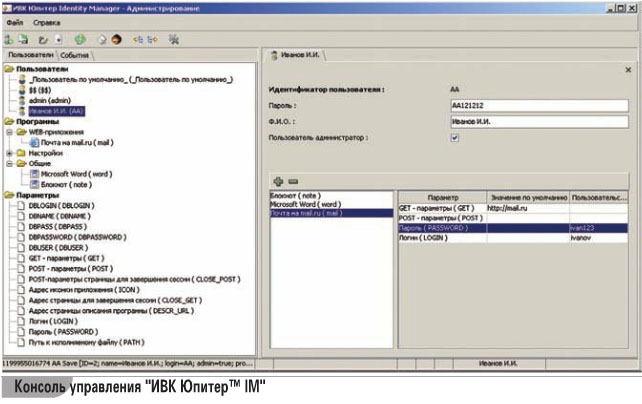Screen dimensions: 642x404
Task: Click the Программы folder icon in tree
Action: 9,122
